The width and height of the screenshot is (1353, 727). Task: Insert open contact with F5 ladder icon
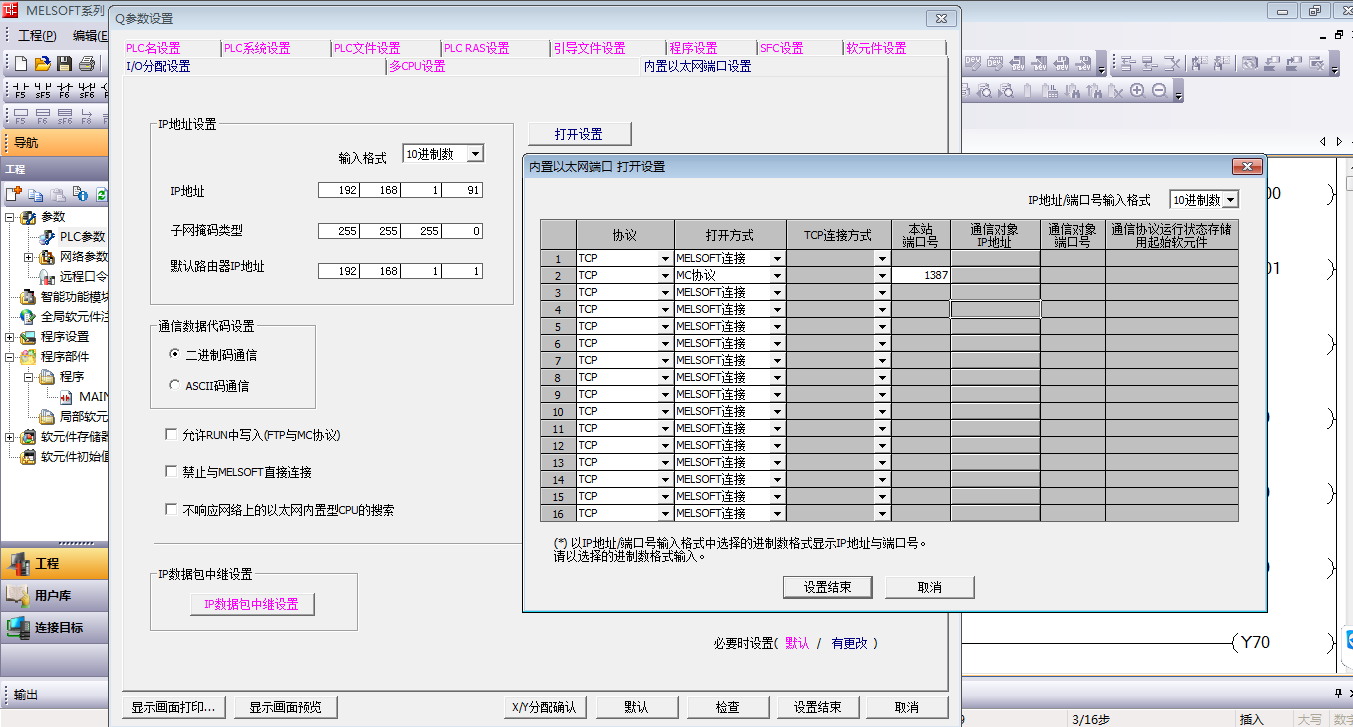[20, 91]
